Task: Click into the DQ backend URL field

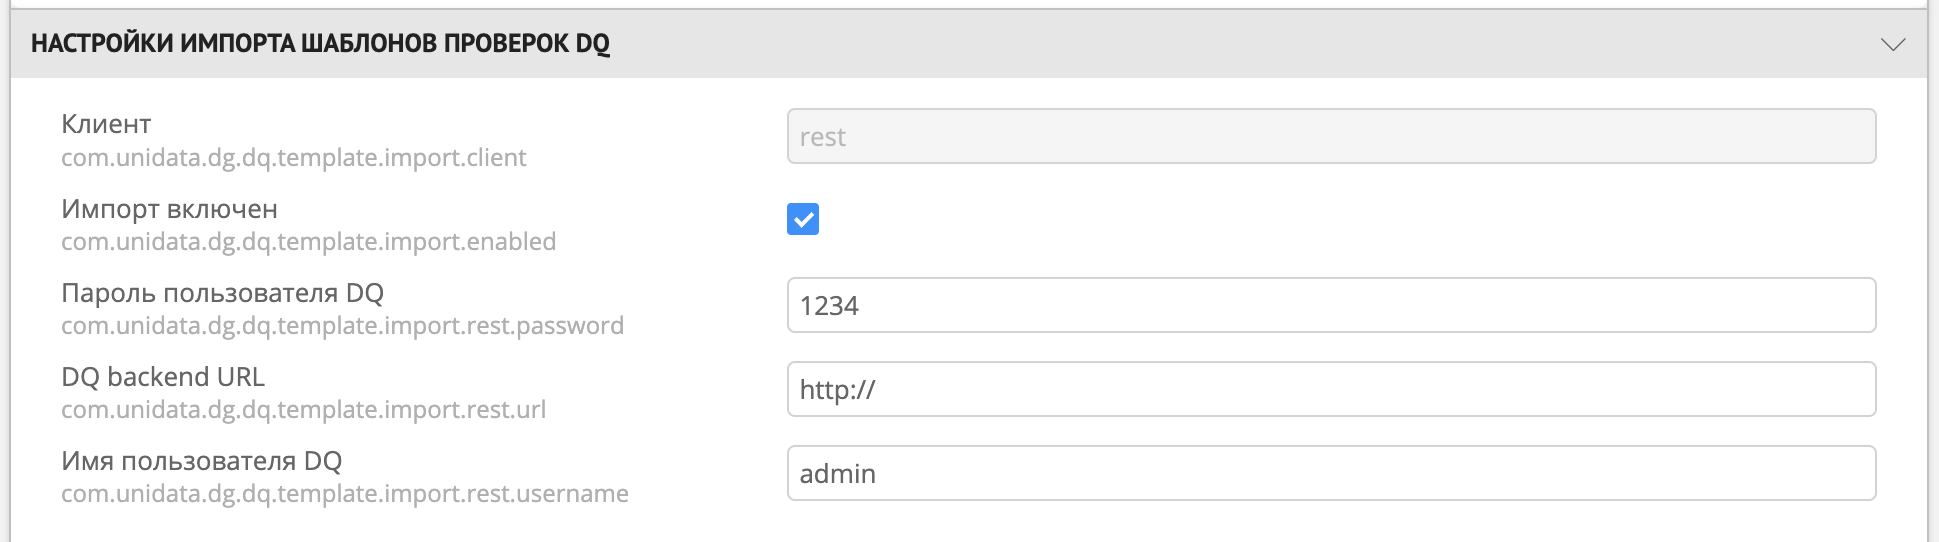Action: click(1330, 389)
